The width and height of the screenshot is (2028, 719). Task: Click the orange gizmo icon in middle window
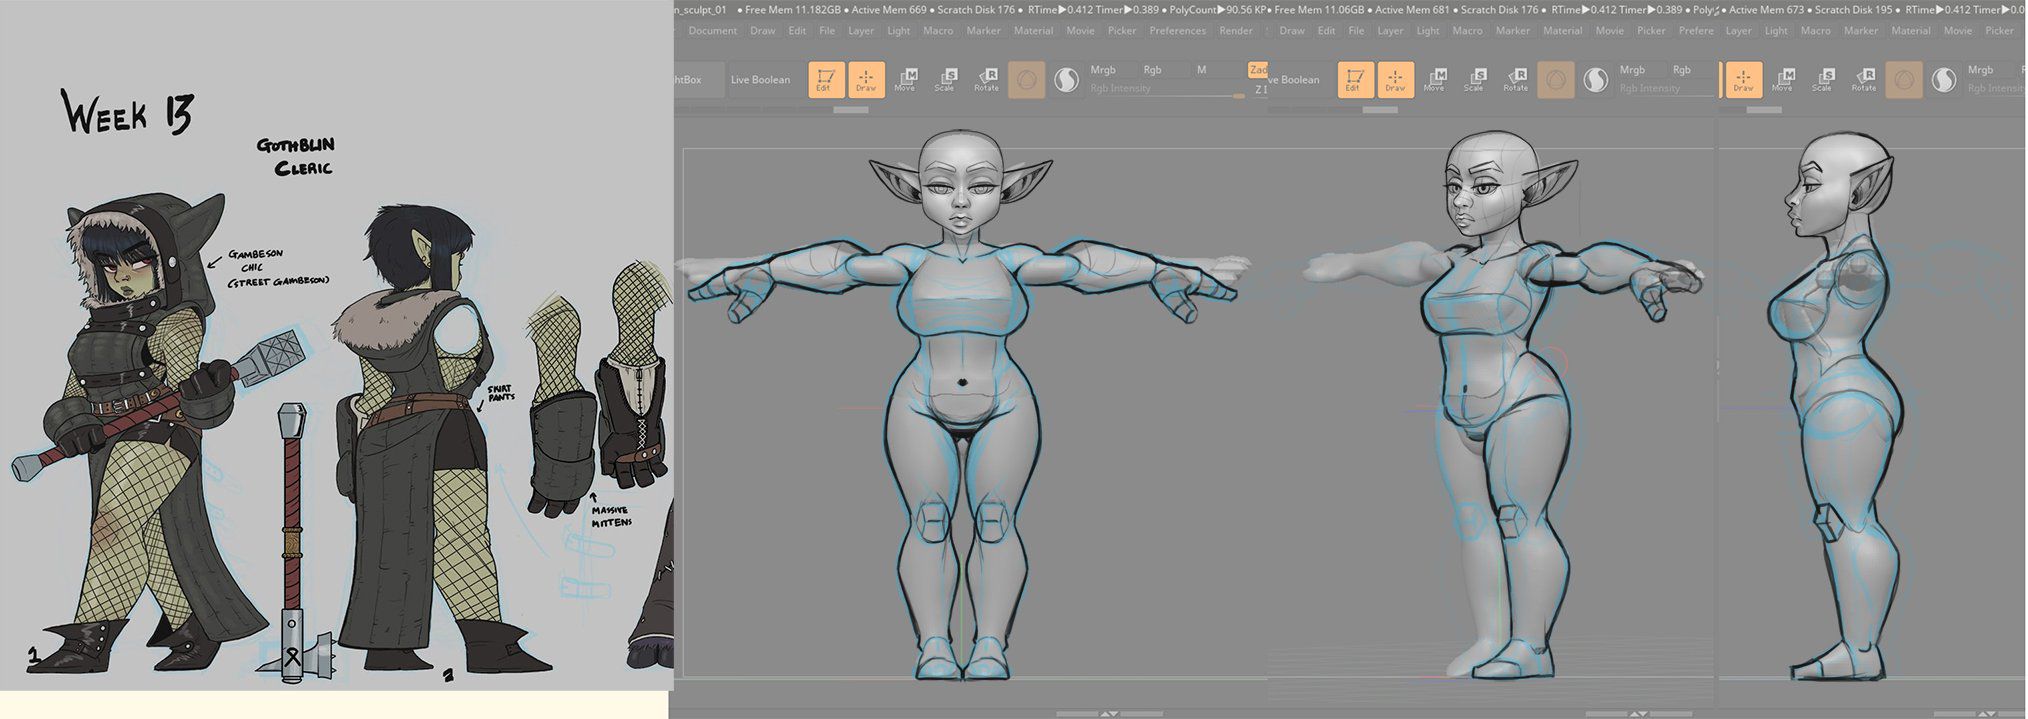[1556, 80]
